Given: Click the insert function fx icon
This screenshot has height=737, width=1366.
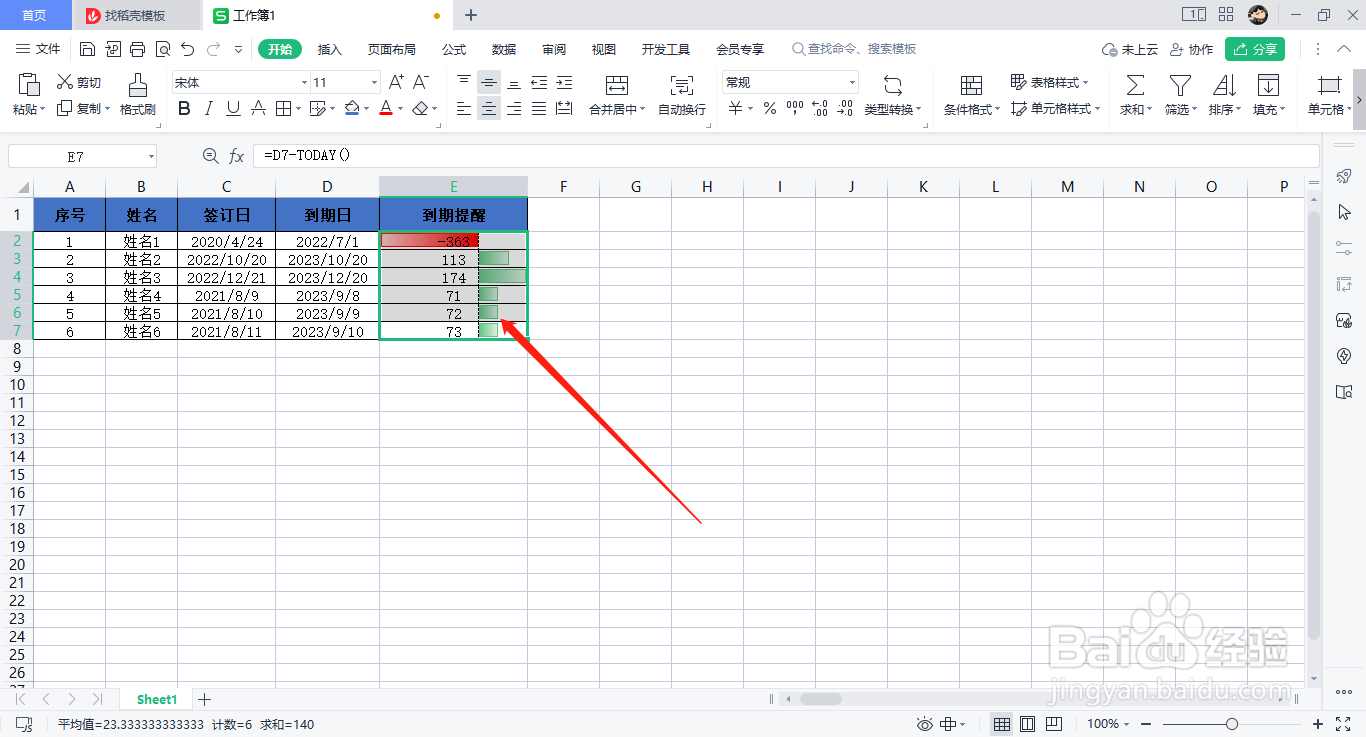Looking at the screenshot, I should 237,156.
